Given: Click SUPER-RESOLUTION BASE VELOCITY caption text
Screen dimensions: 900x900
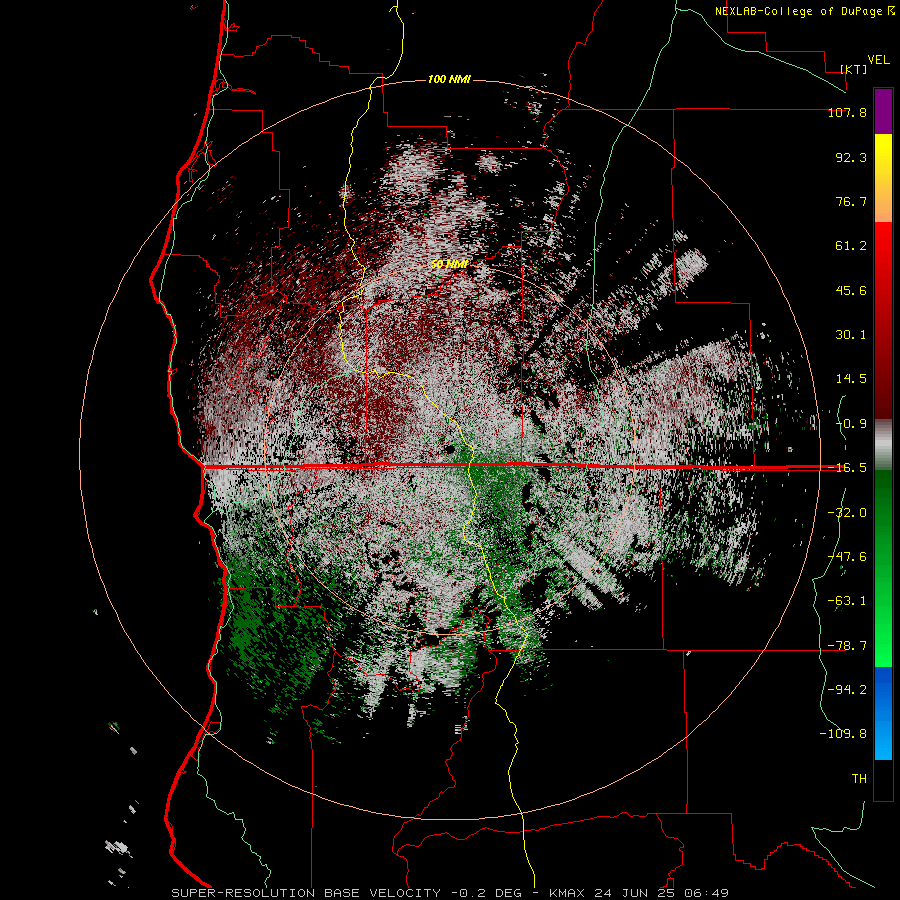Looking at the screenshot, I should [306, 893].
